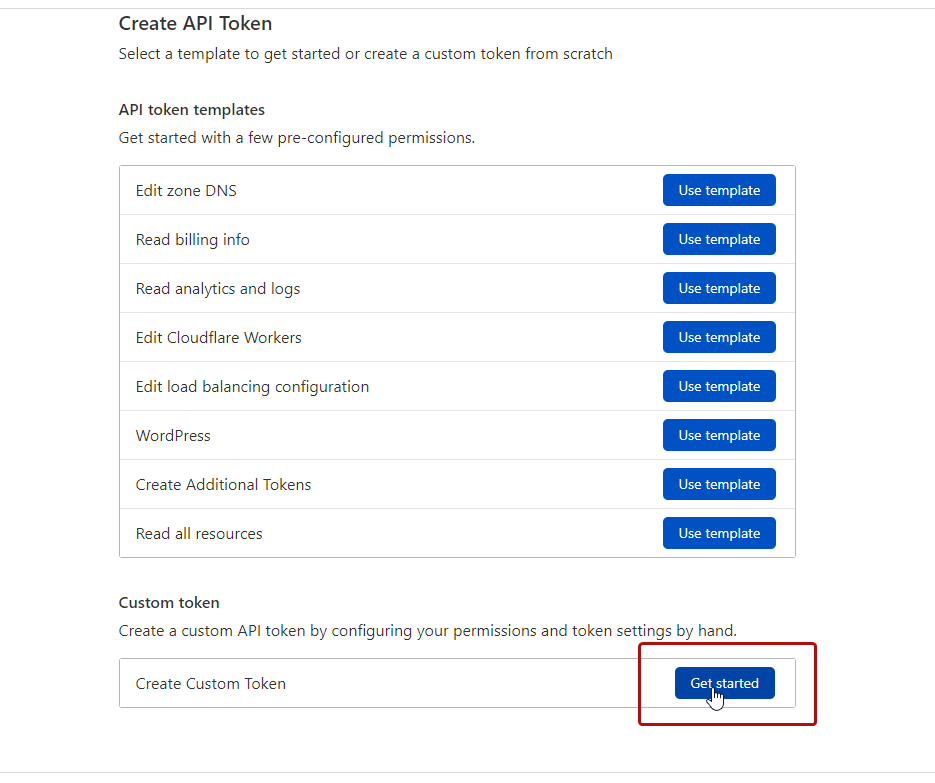Use the Read all resources template
Viewport: 935px width, 783px height.
pos(719,533)
